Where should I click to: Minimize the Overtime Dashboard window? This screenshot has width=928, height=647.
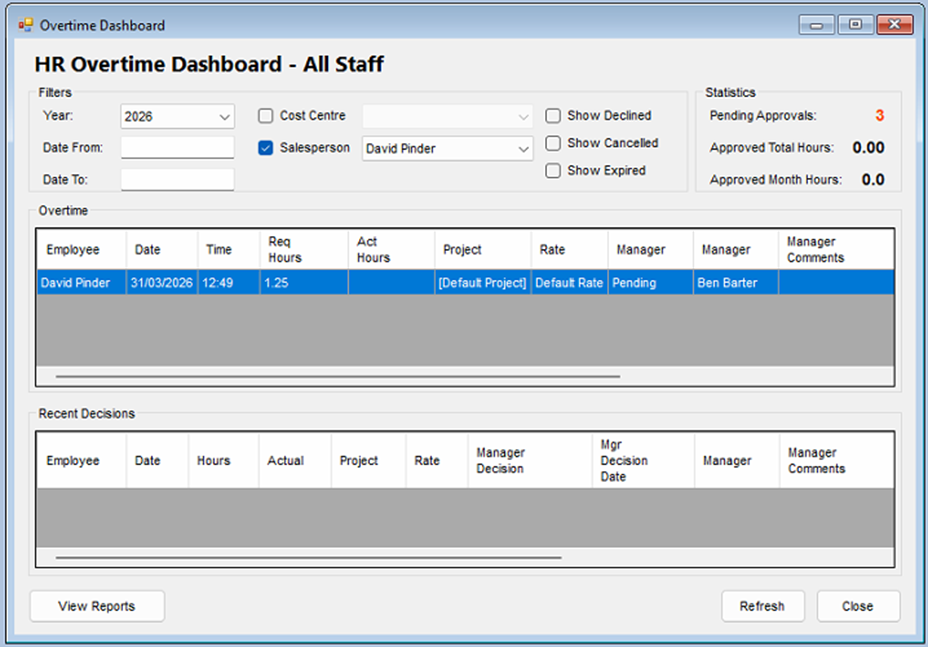816,25
